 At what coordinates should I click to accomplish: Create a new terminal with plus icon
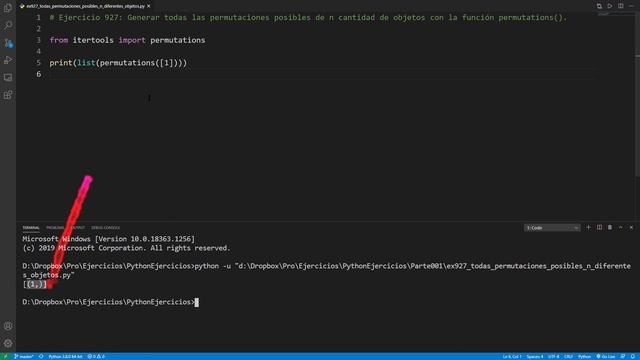click(x=589, y=227)
